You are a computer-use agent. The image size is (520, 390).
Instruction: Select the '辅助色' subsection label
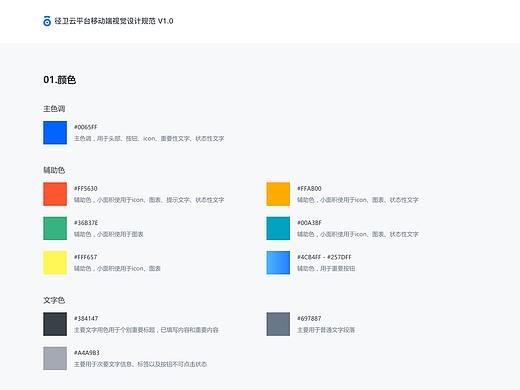(54, 170)
